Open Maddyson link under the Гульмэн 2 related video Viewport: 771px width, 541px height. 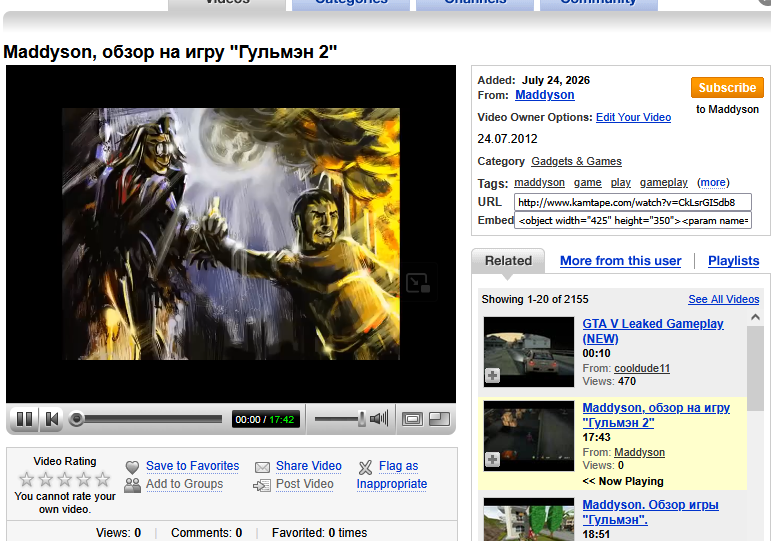click(x=639, y=452)
